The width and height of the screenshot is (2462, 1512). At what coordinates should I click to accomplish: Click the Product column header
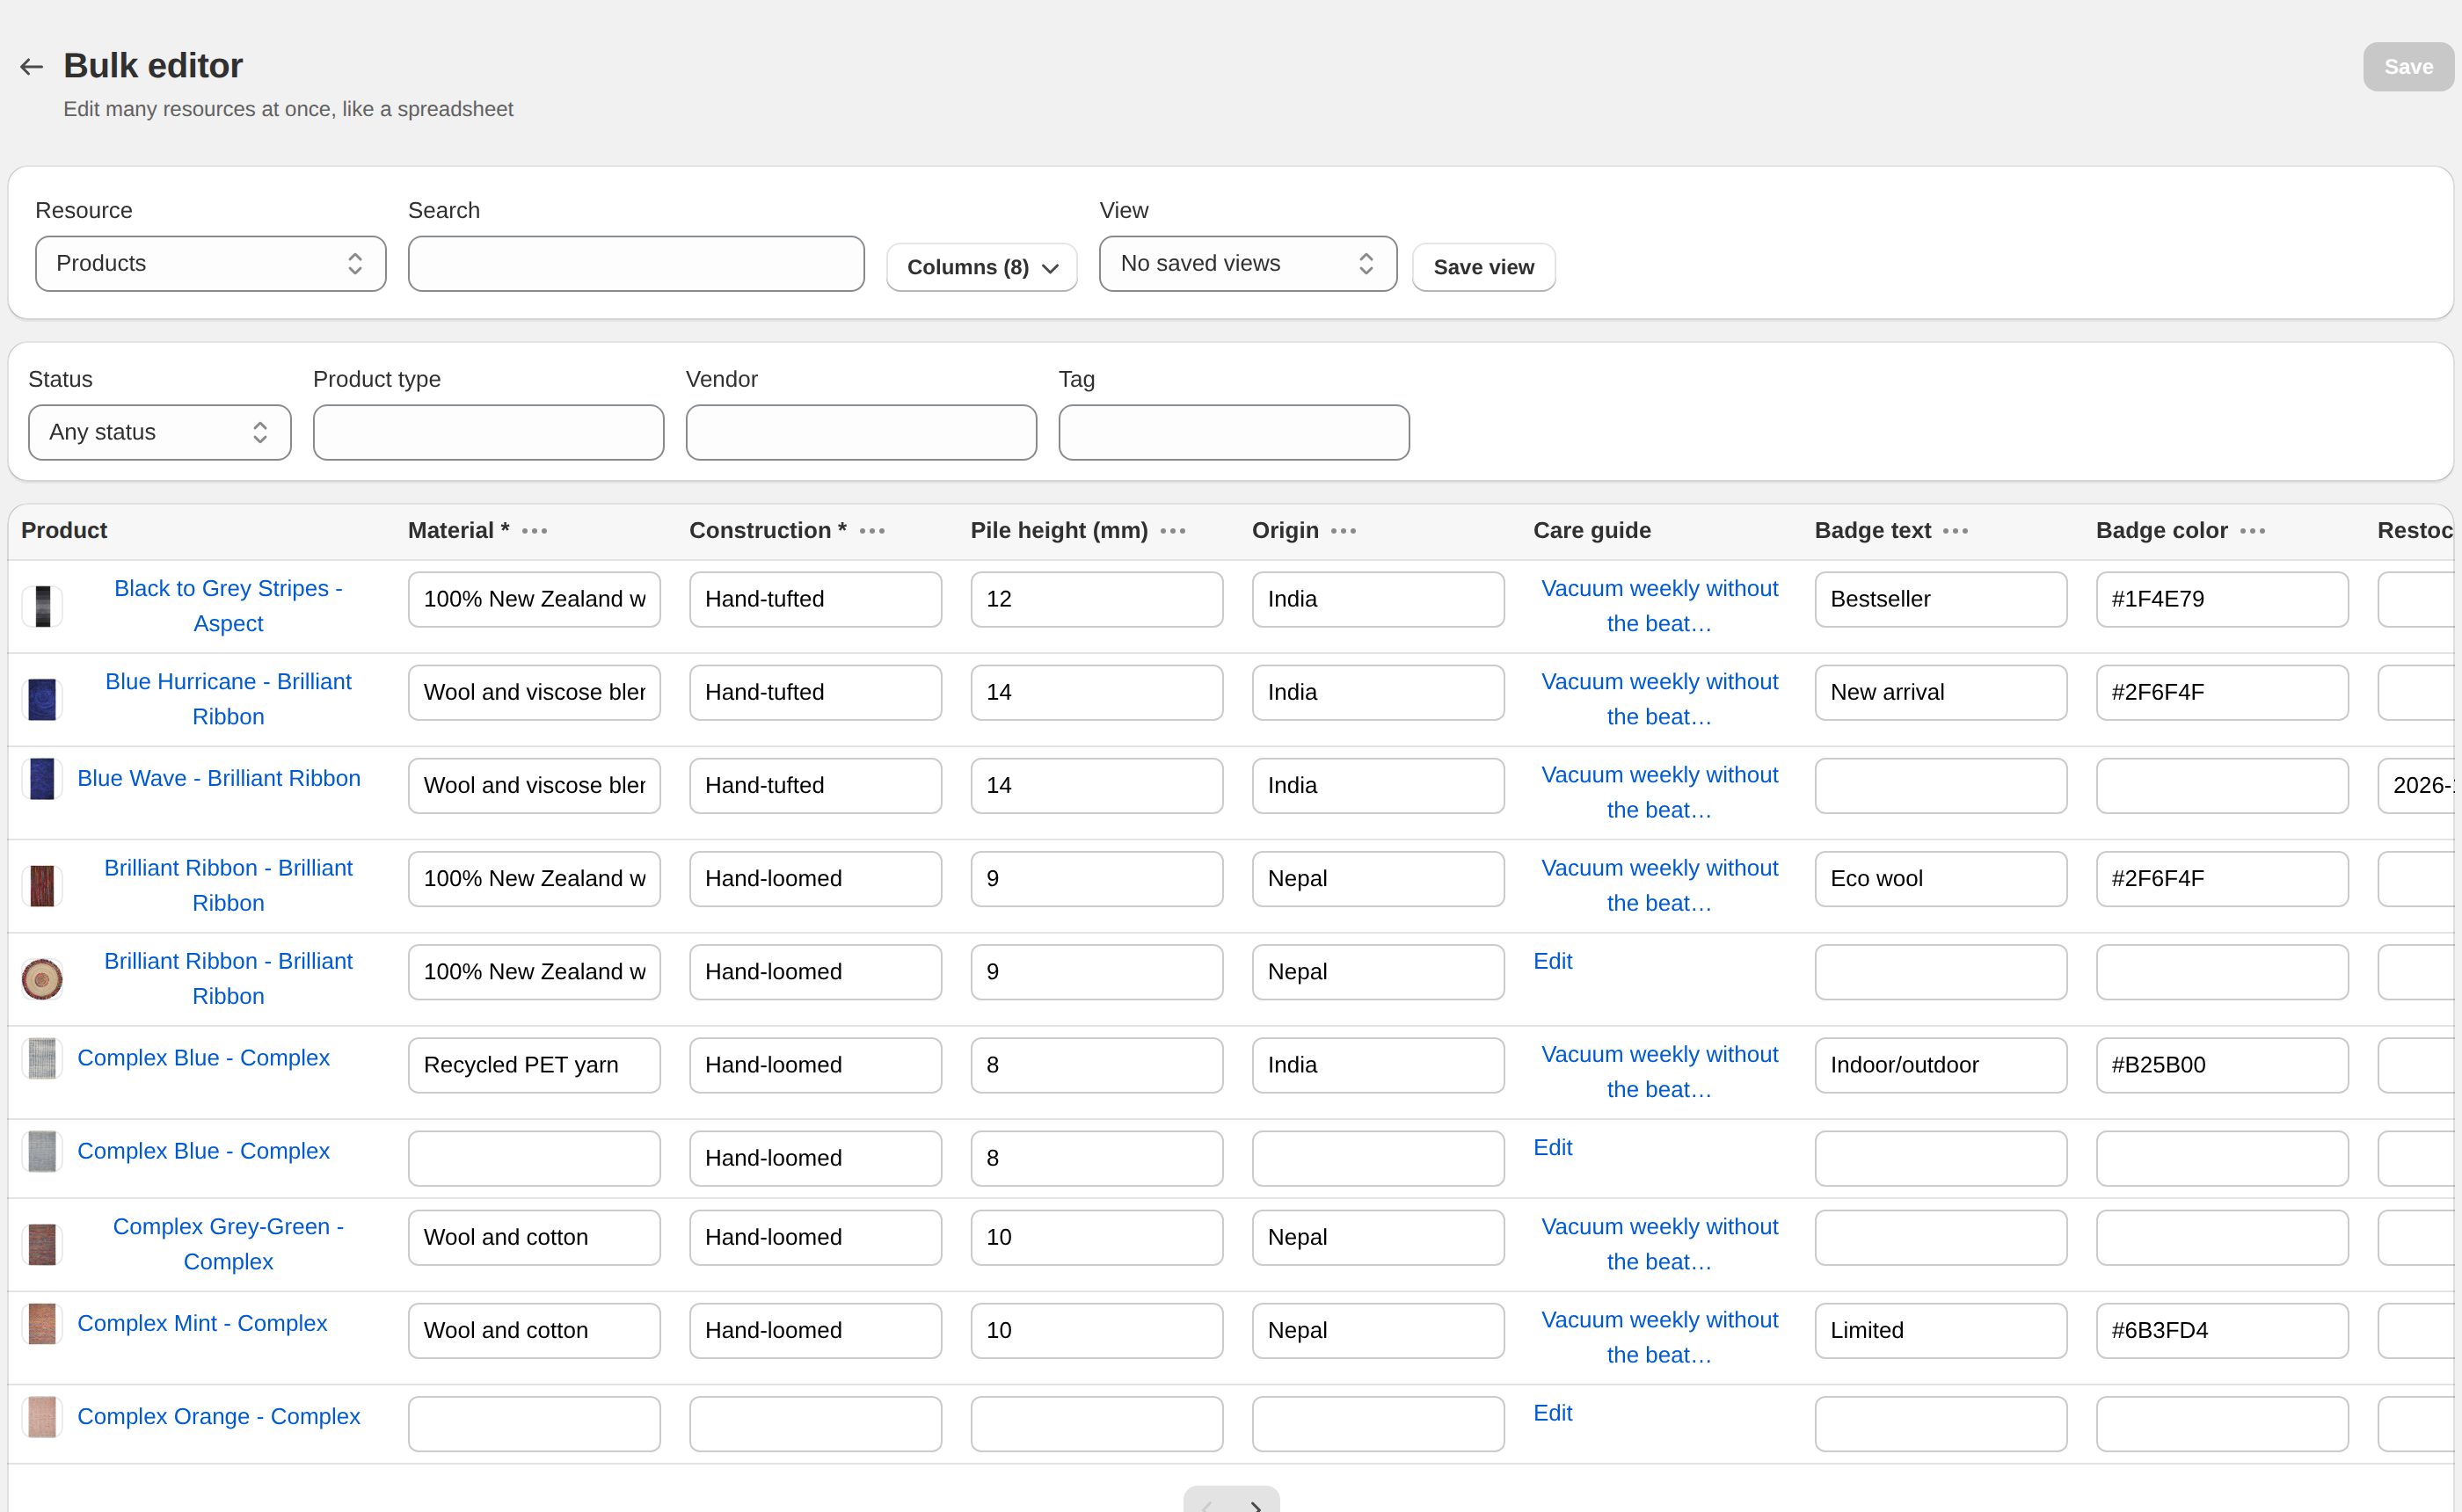click(x=64, y=531)
